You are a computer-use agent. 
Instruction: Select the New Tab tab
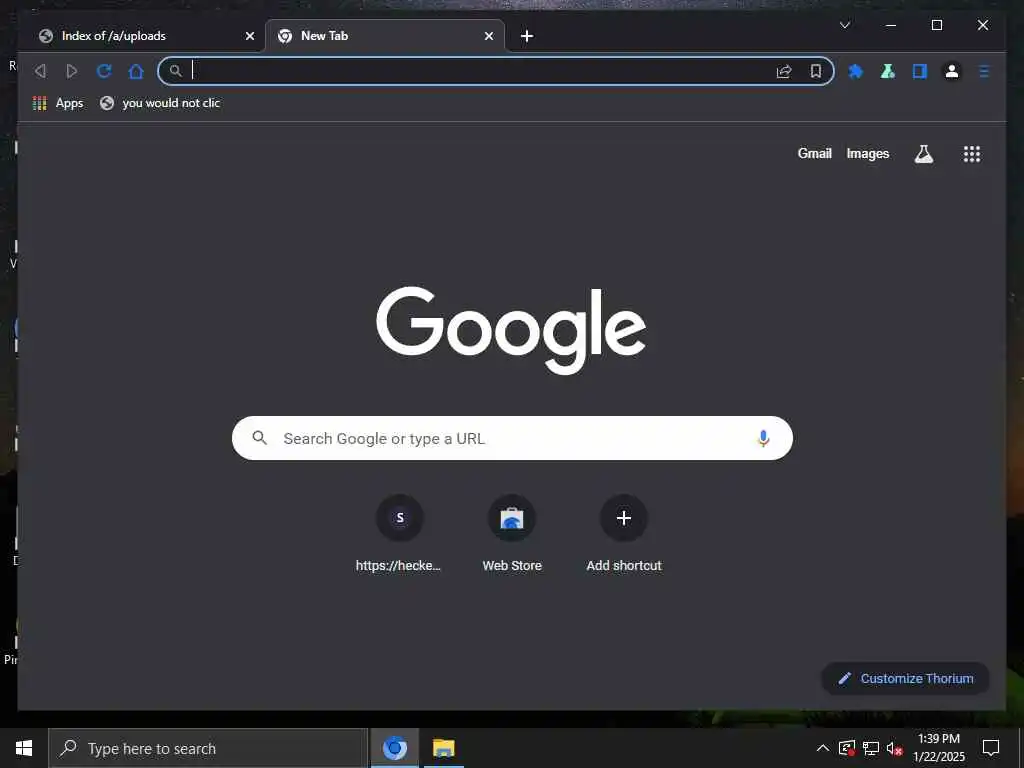tap(385, 36)
